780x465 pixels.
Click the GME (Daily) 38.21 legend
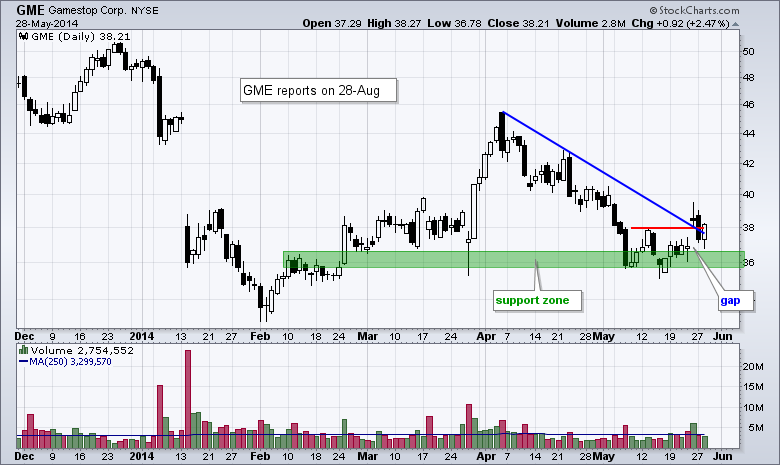(80, 36)
